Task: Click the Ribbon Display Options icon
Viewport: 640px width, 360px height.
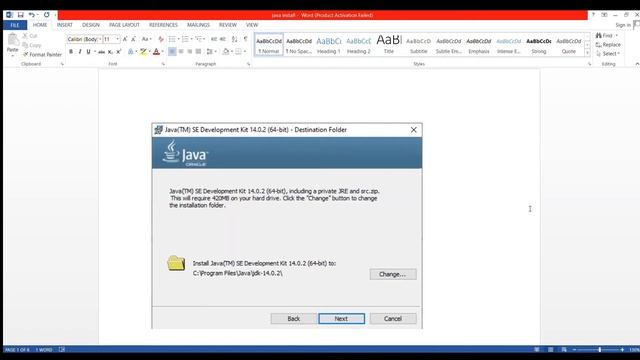Action: [x=604, y=15]
